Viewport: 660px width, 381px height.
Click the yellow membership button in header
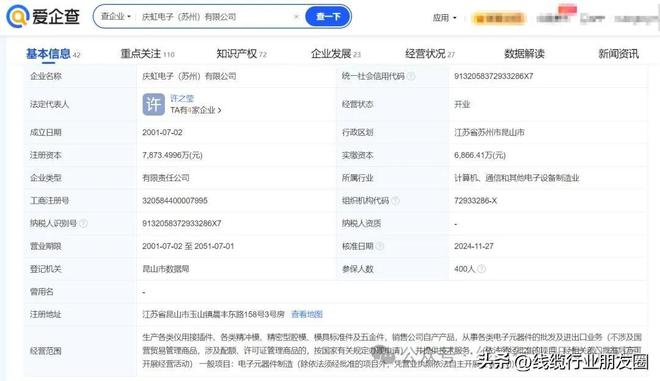[x=498, y=19]
